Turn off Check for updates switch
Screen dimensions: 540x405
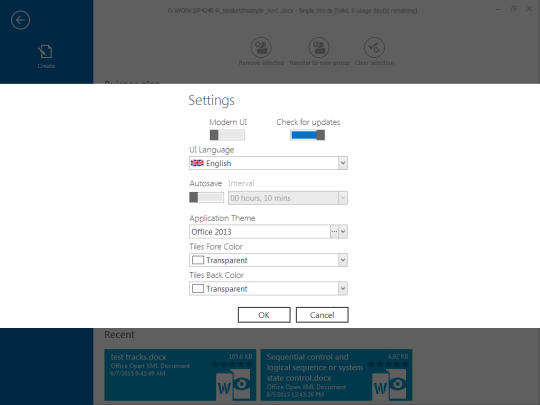308,135
